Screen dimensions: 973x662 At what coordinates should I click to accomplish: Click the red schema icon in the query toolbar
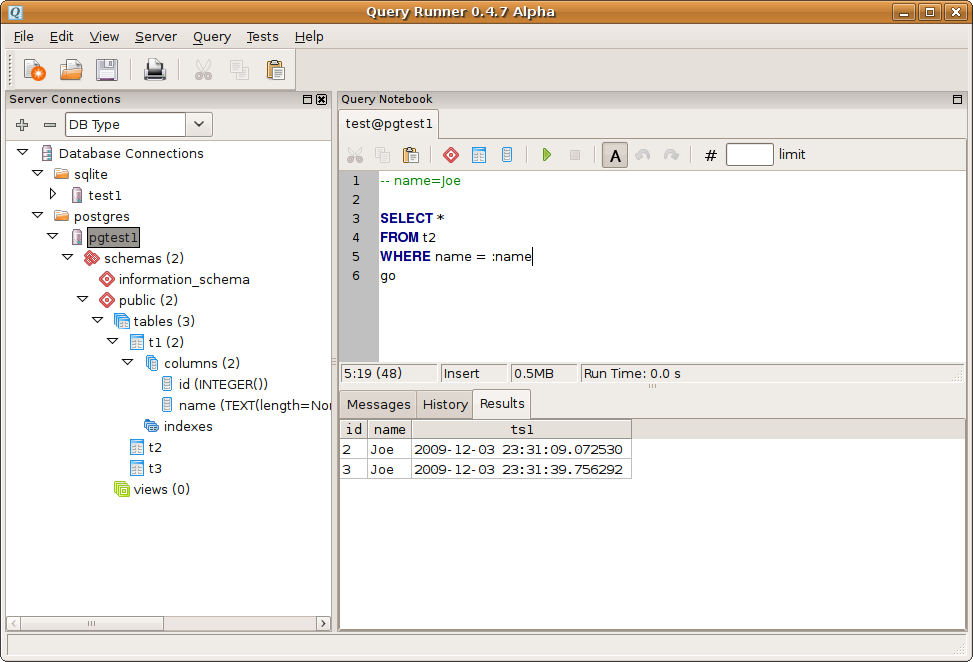(x=451, y=154)
